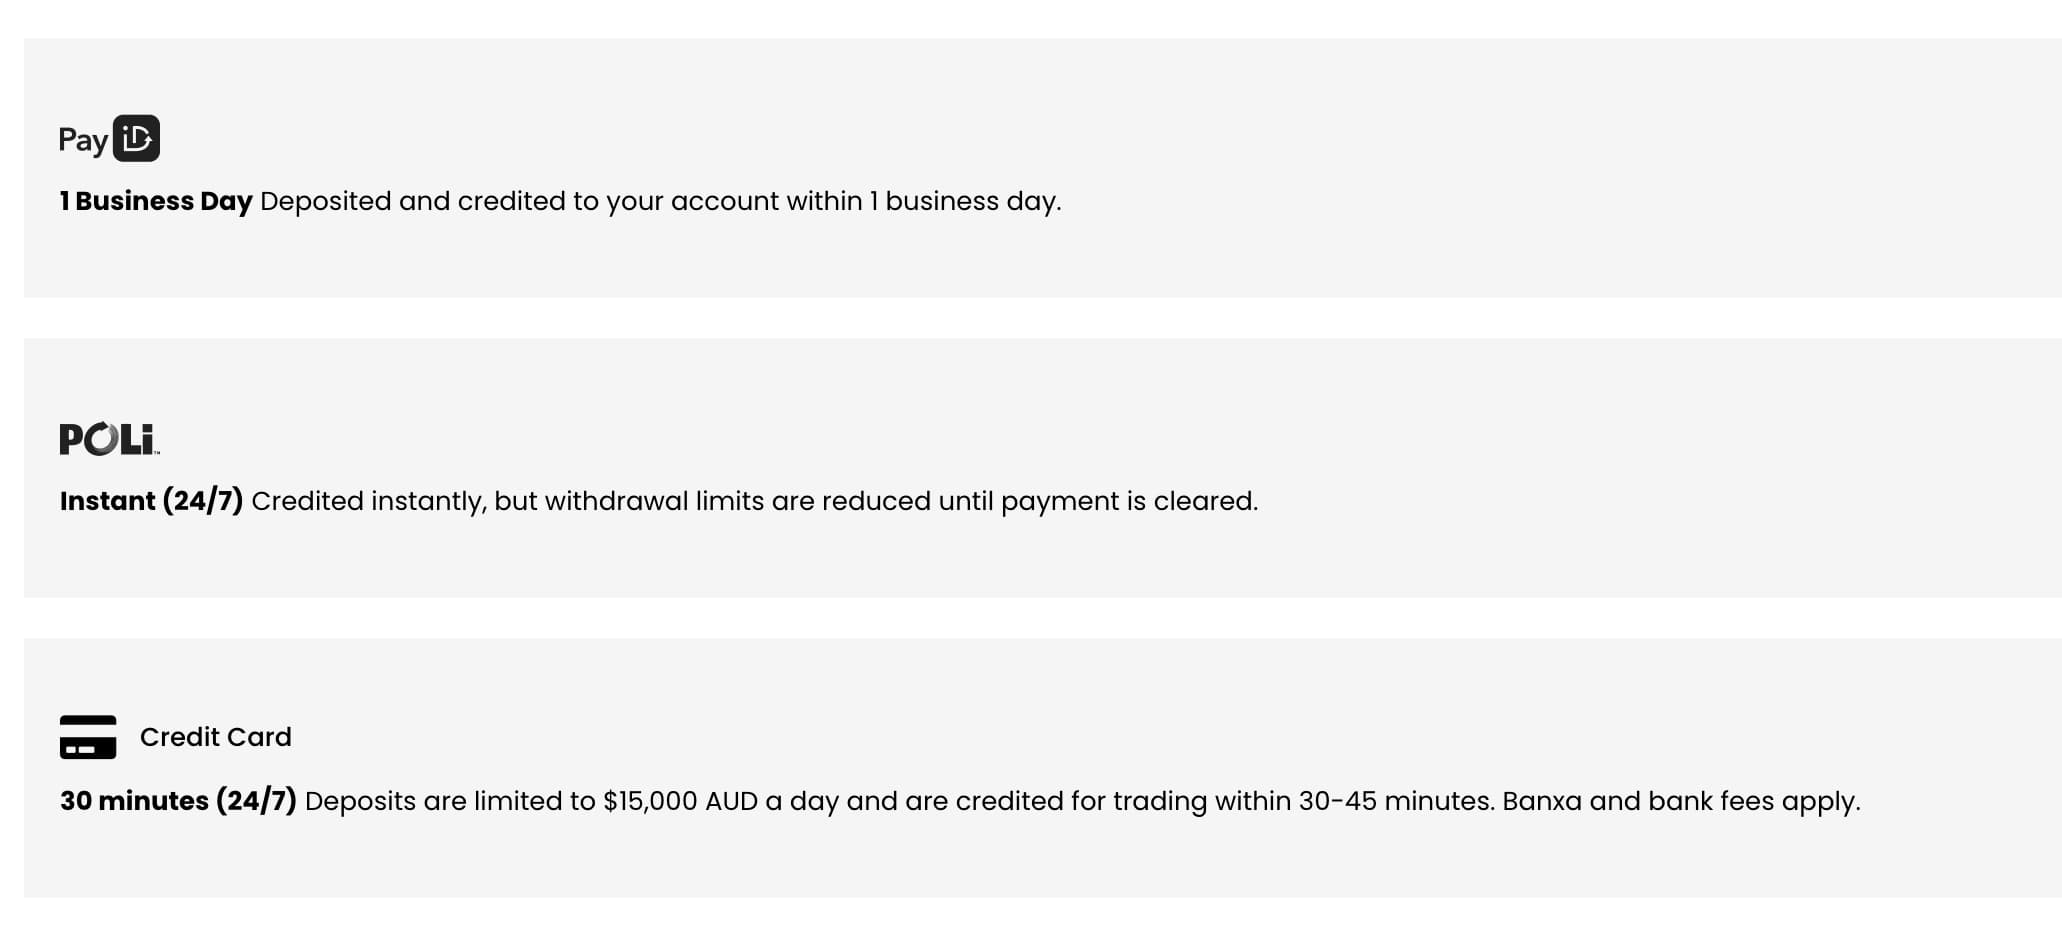Click 'Banxa and bank fees apply' text
This screenshot has width=2062, height=930.
coord(1681,801)
